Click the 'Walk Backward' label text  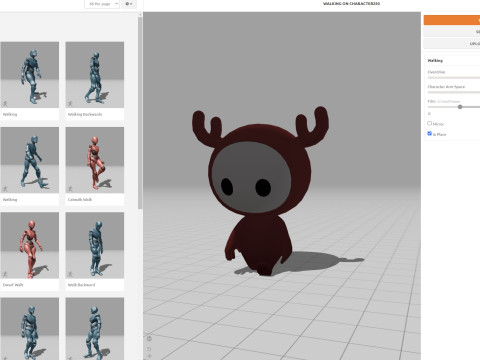(x=82, y=285)
